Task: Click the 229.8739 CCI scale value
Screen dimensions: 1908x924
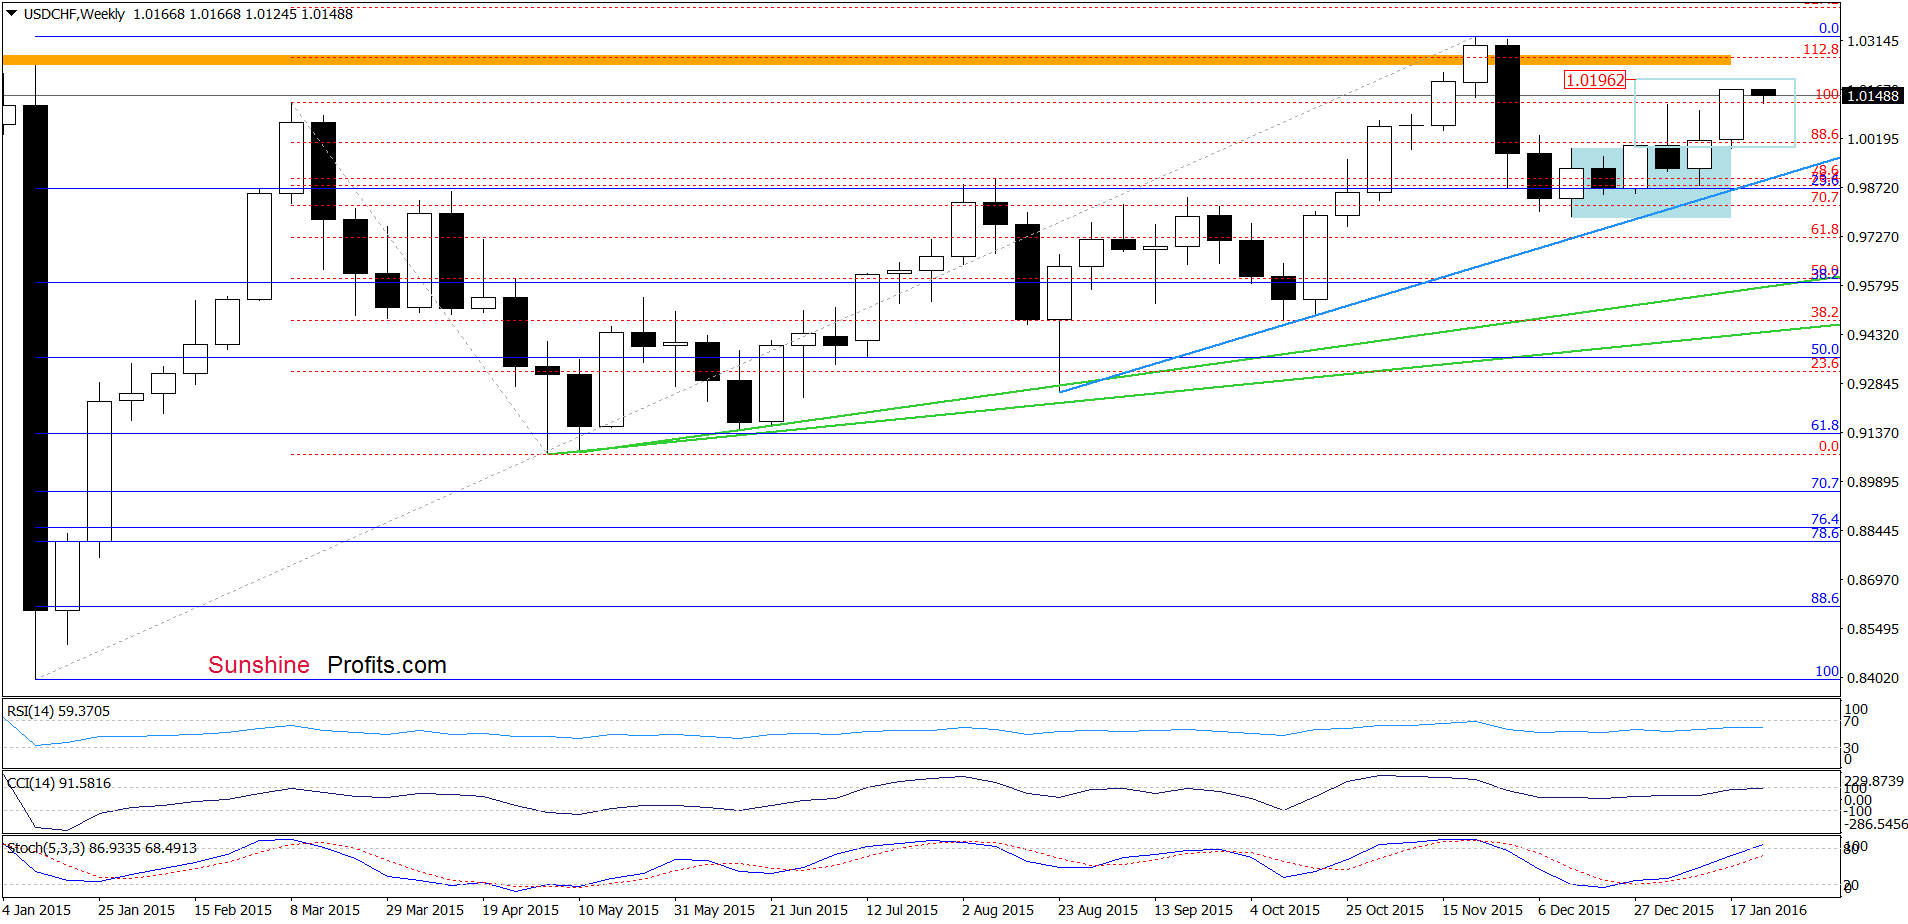Action: (1874, 781)
